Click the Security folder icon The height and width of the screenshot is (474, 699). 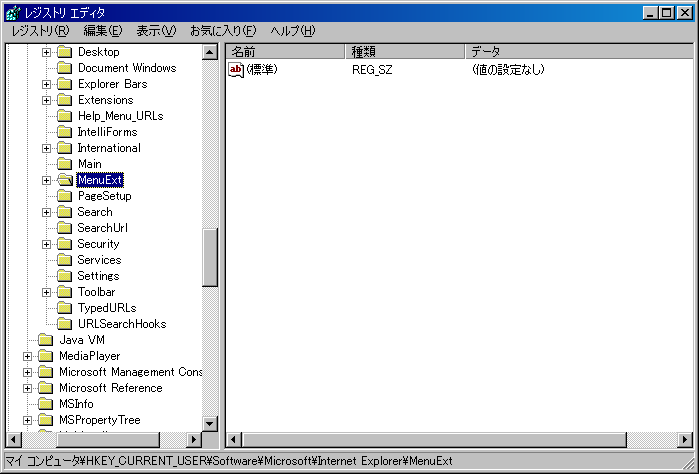[x=65, y=244]
